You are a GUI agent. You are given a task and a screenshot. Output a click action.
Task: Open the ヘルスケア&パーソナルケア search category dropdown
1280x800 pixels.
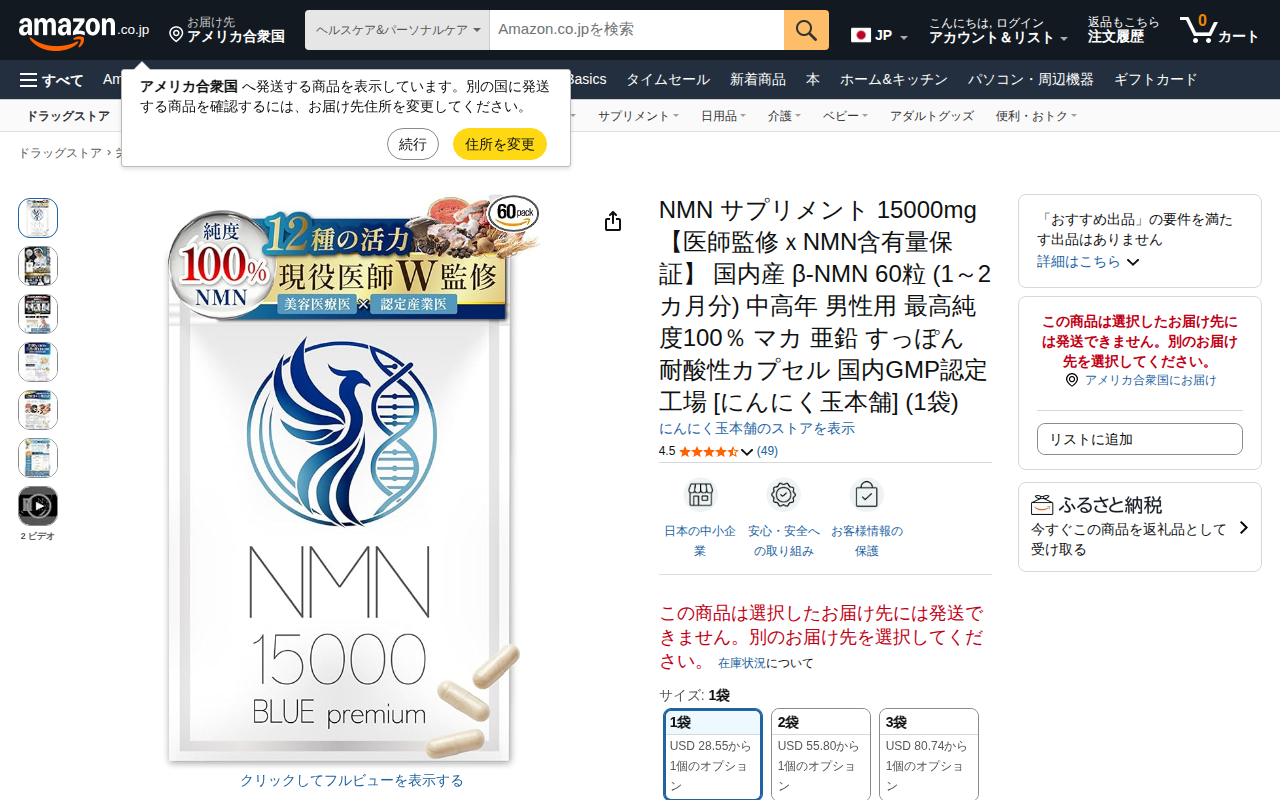coord(397,30)
